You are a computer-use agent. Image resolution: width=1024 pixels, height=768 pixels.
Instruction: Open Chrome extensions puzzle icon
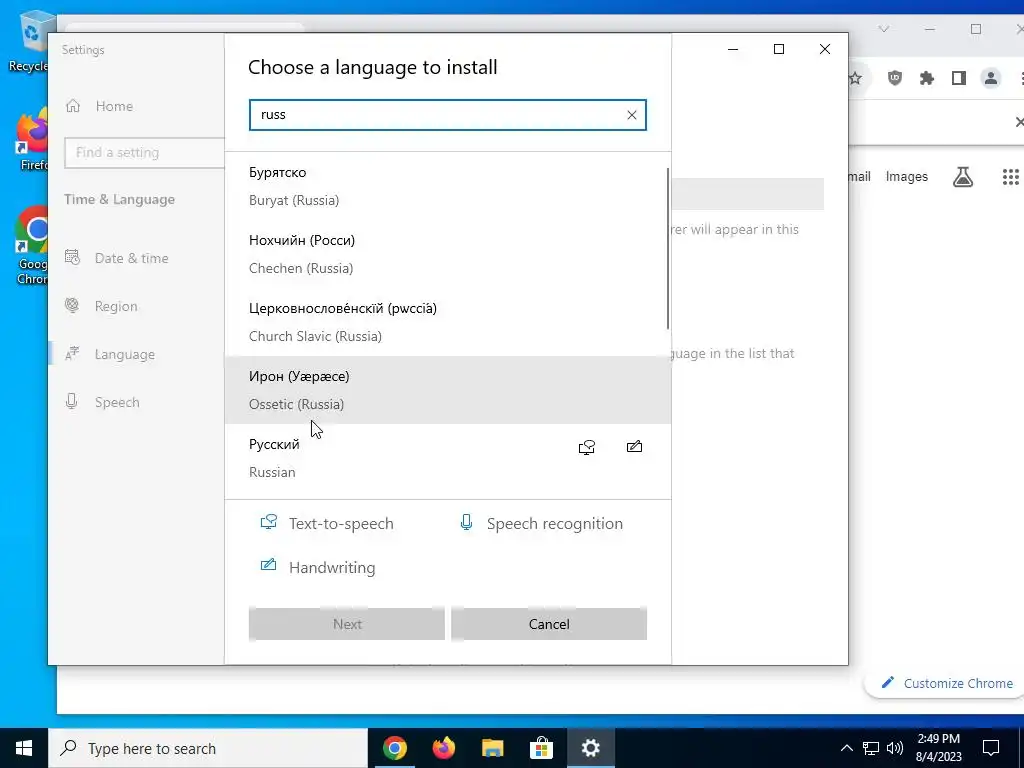pyautogui.click(x=927, y=78)
